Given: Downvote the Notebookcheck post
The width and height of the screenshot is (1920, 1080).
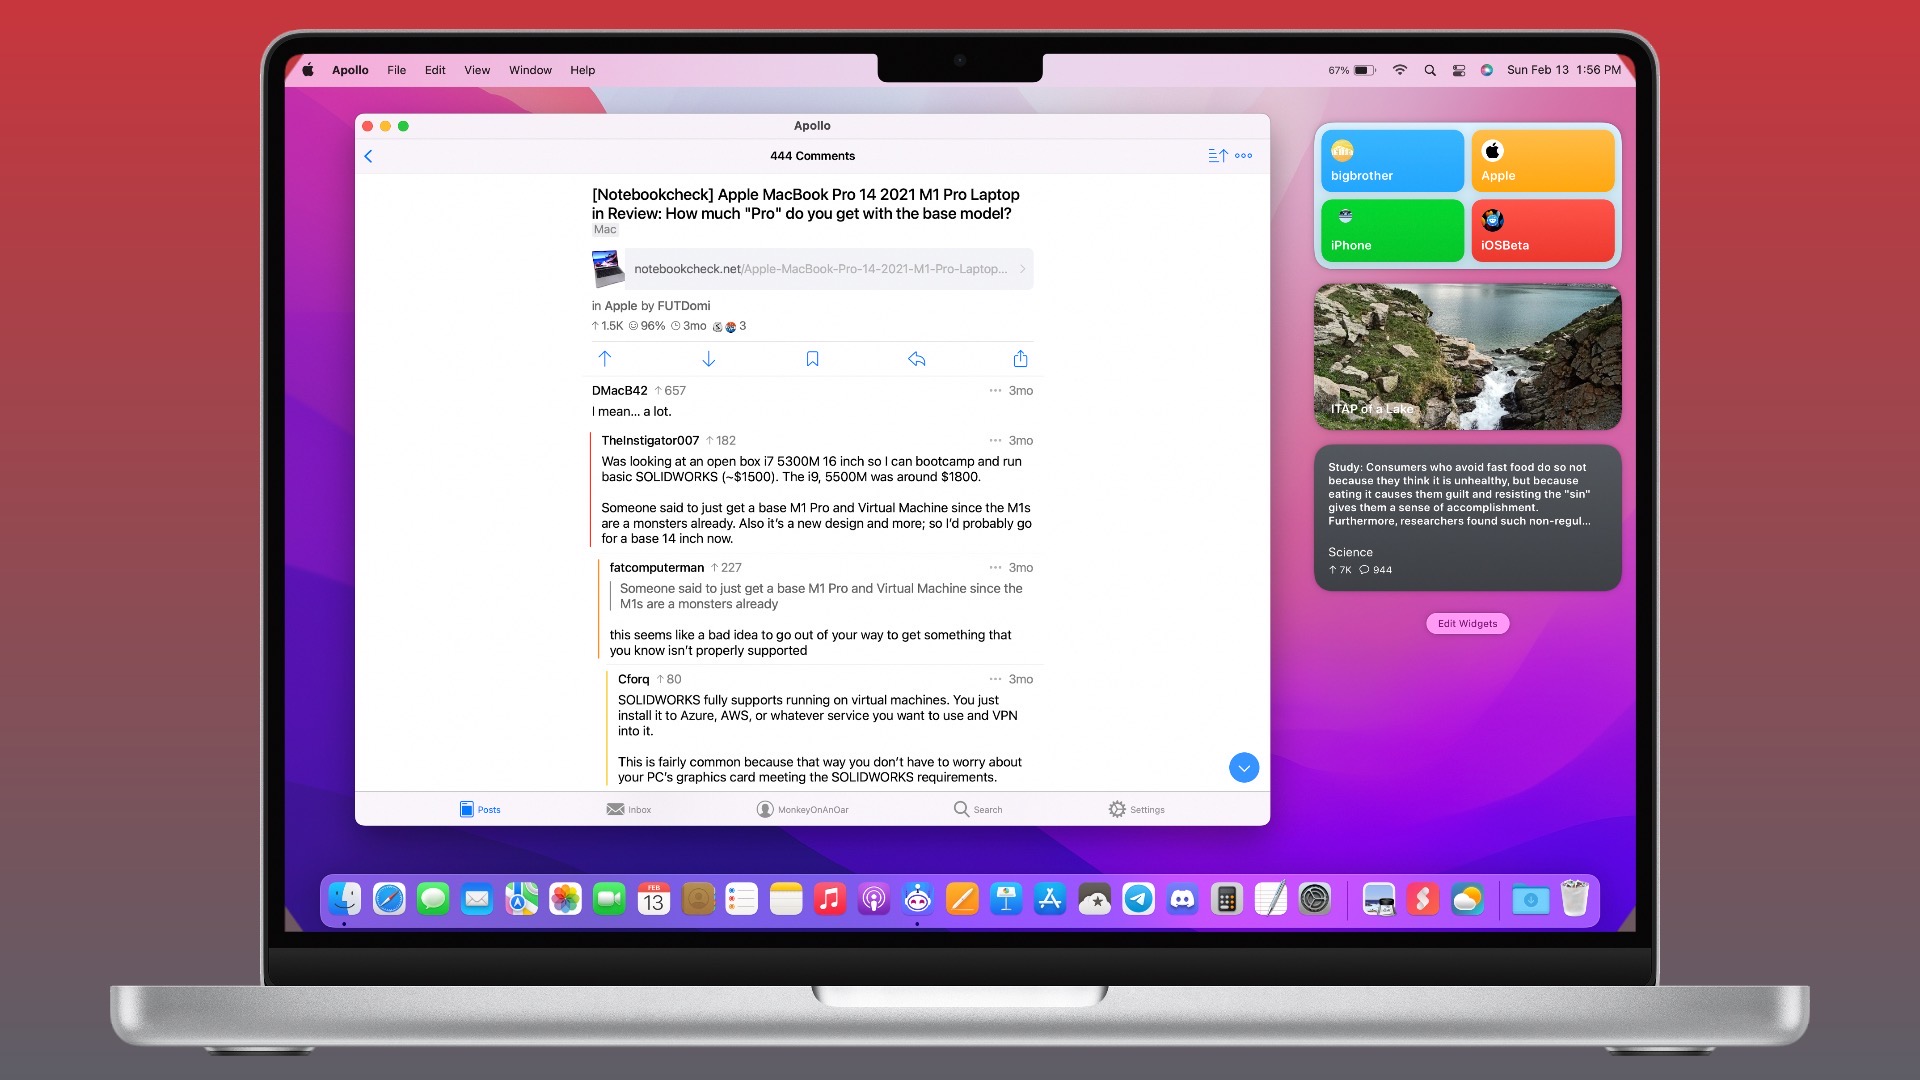Looking at the screenshot, I should pos(708,358).
